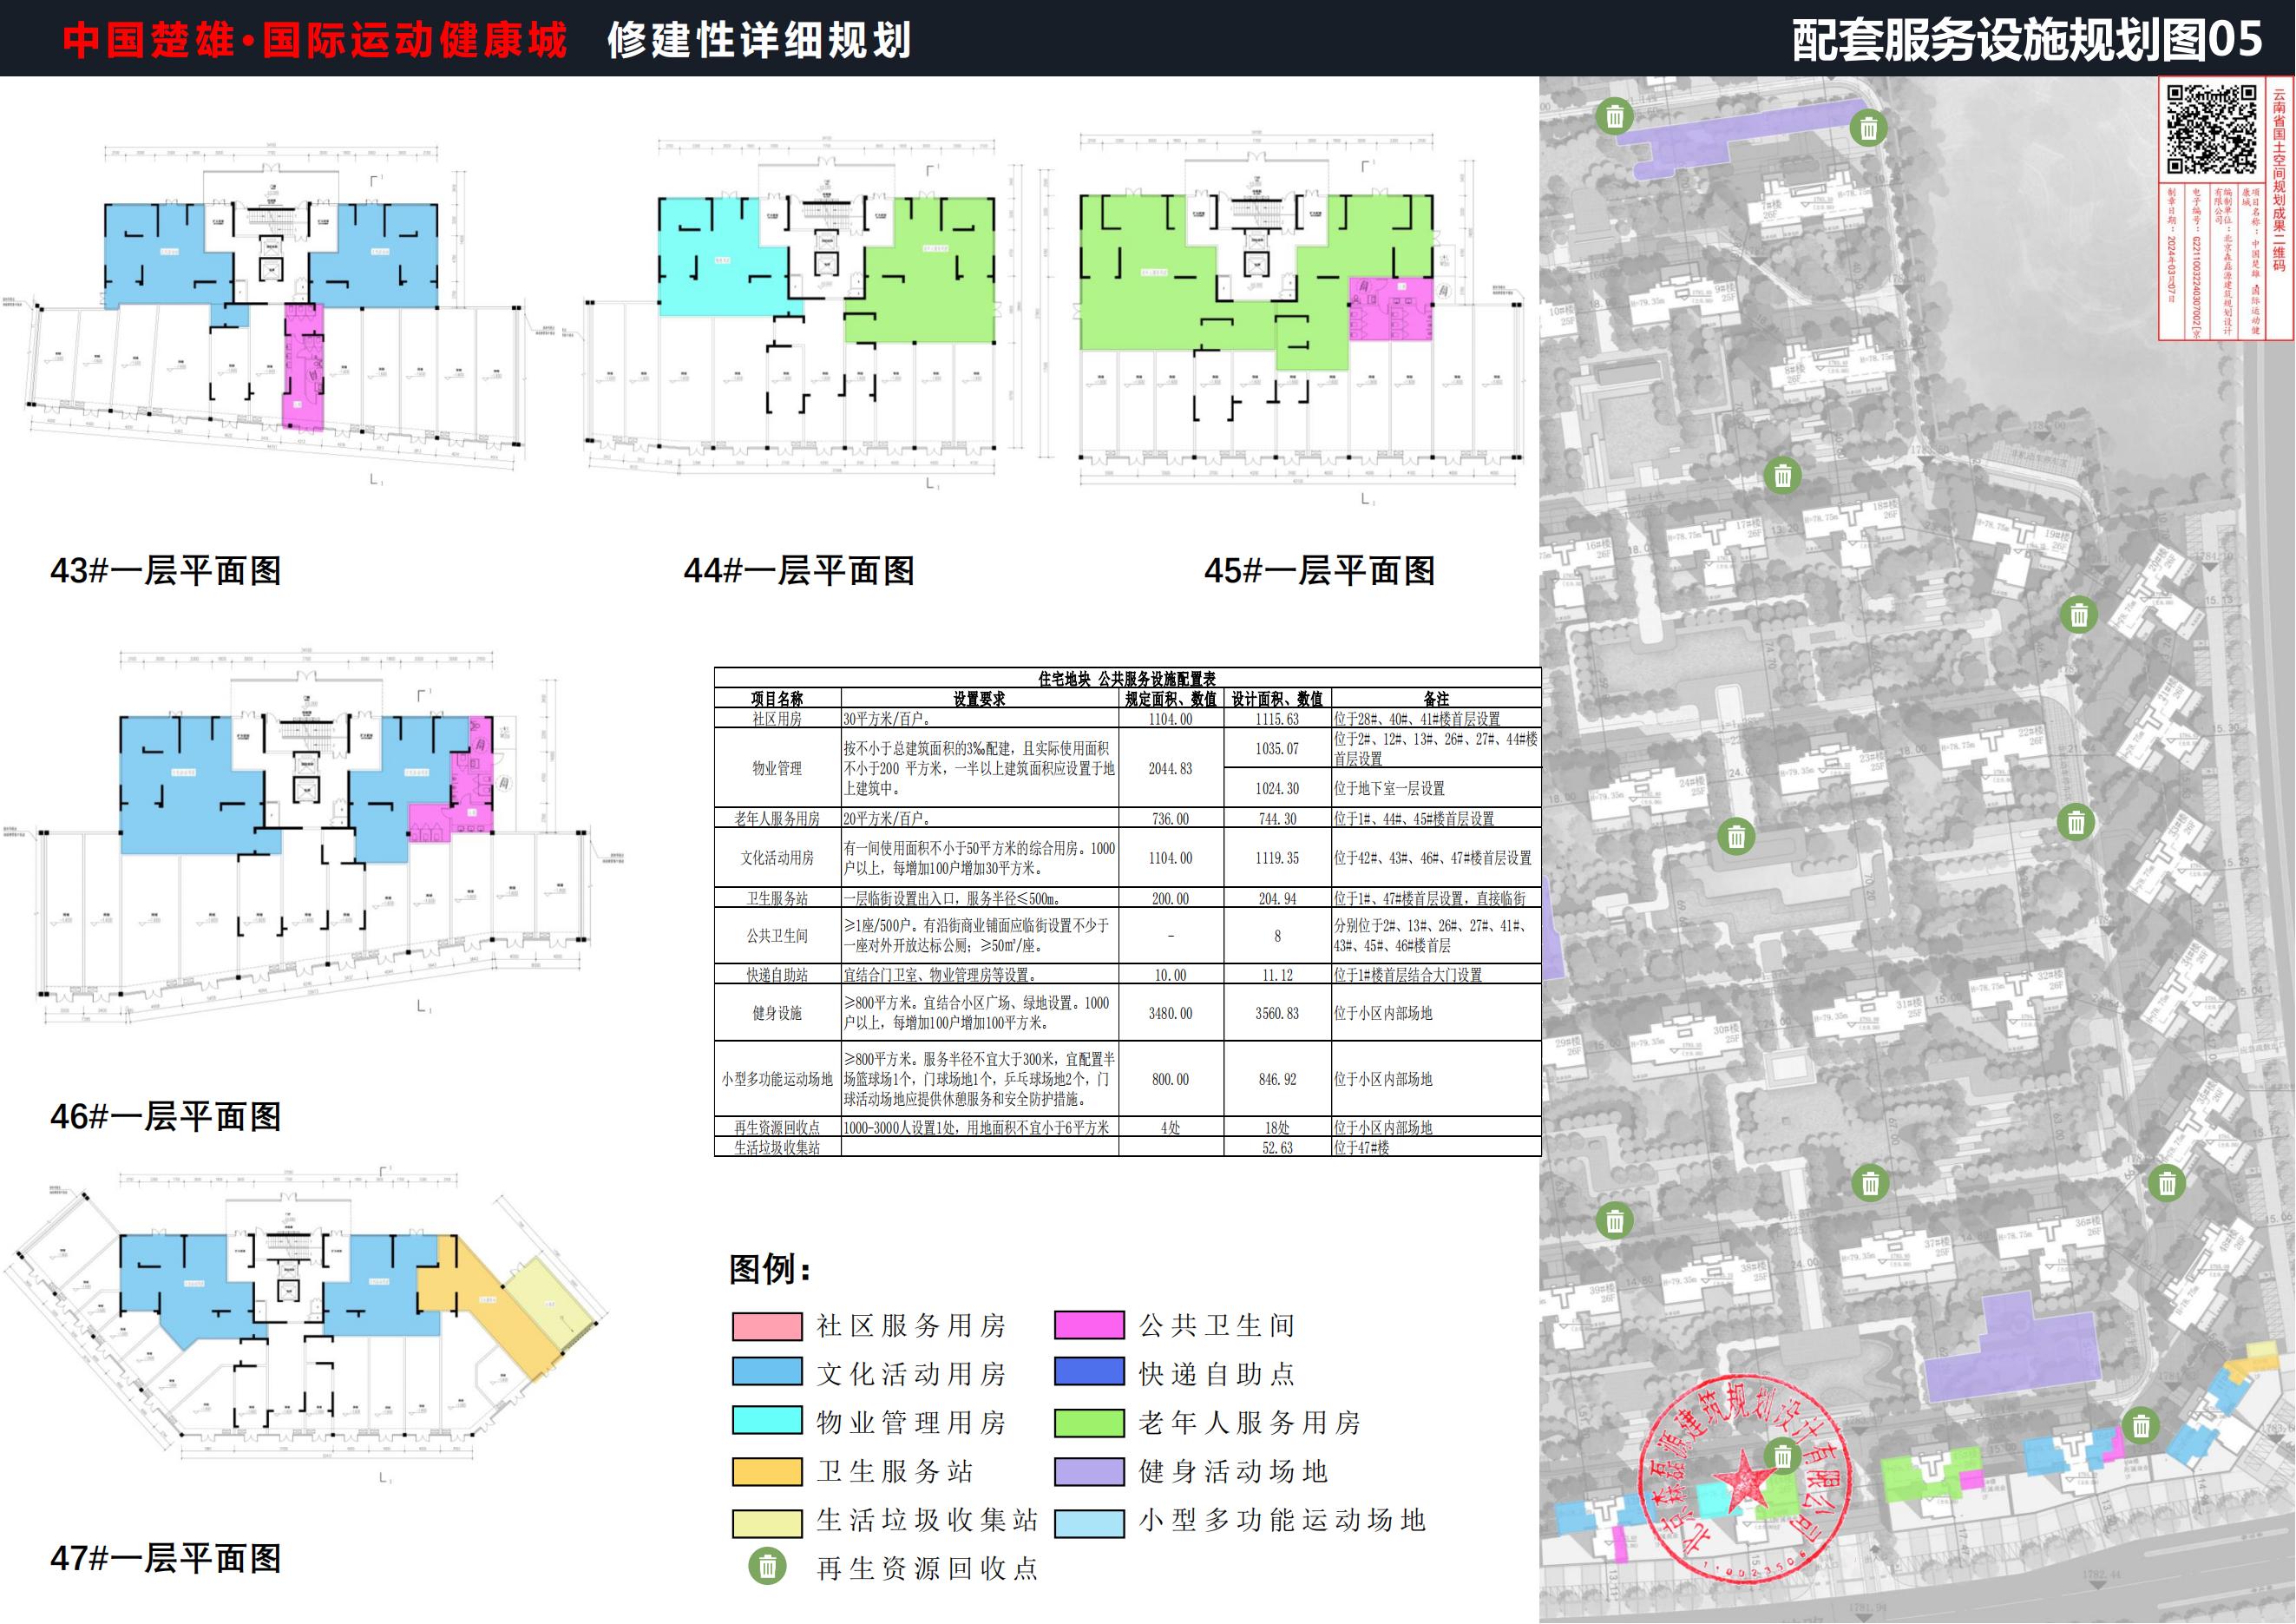The height and width of the screenshot is (1624, 2296).
Task: Click the 文化活动用房 row name cell
Action: (777, 858)
